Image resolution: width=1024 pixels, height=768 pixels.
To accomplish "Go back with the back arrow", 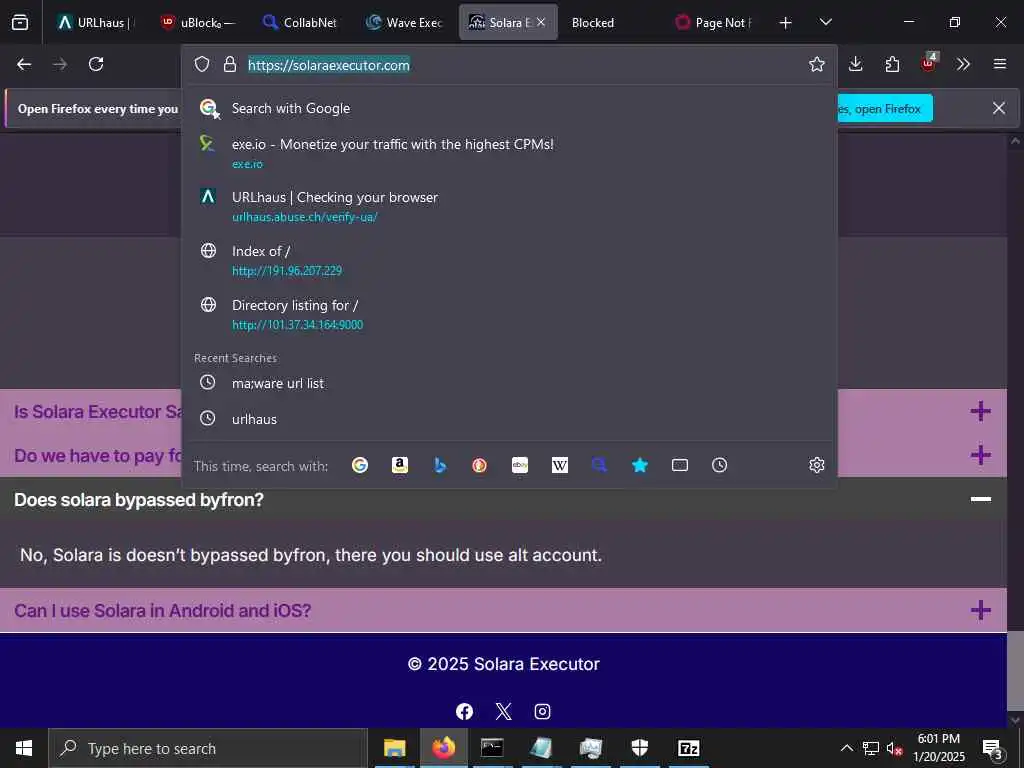I will click(x=24, y=64).
